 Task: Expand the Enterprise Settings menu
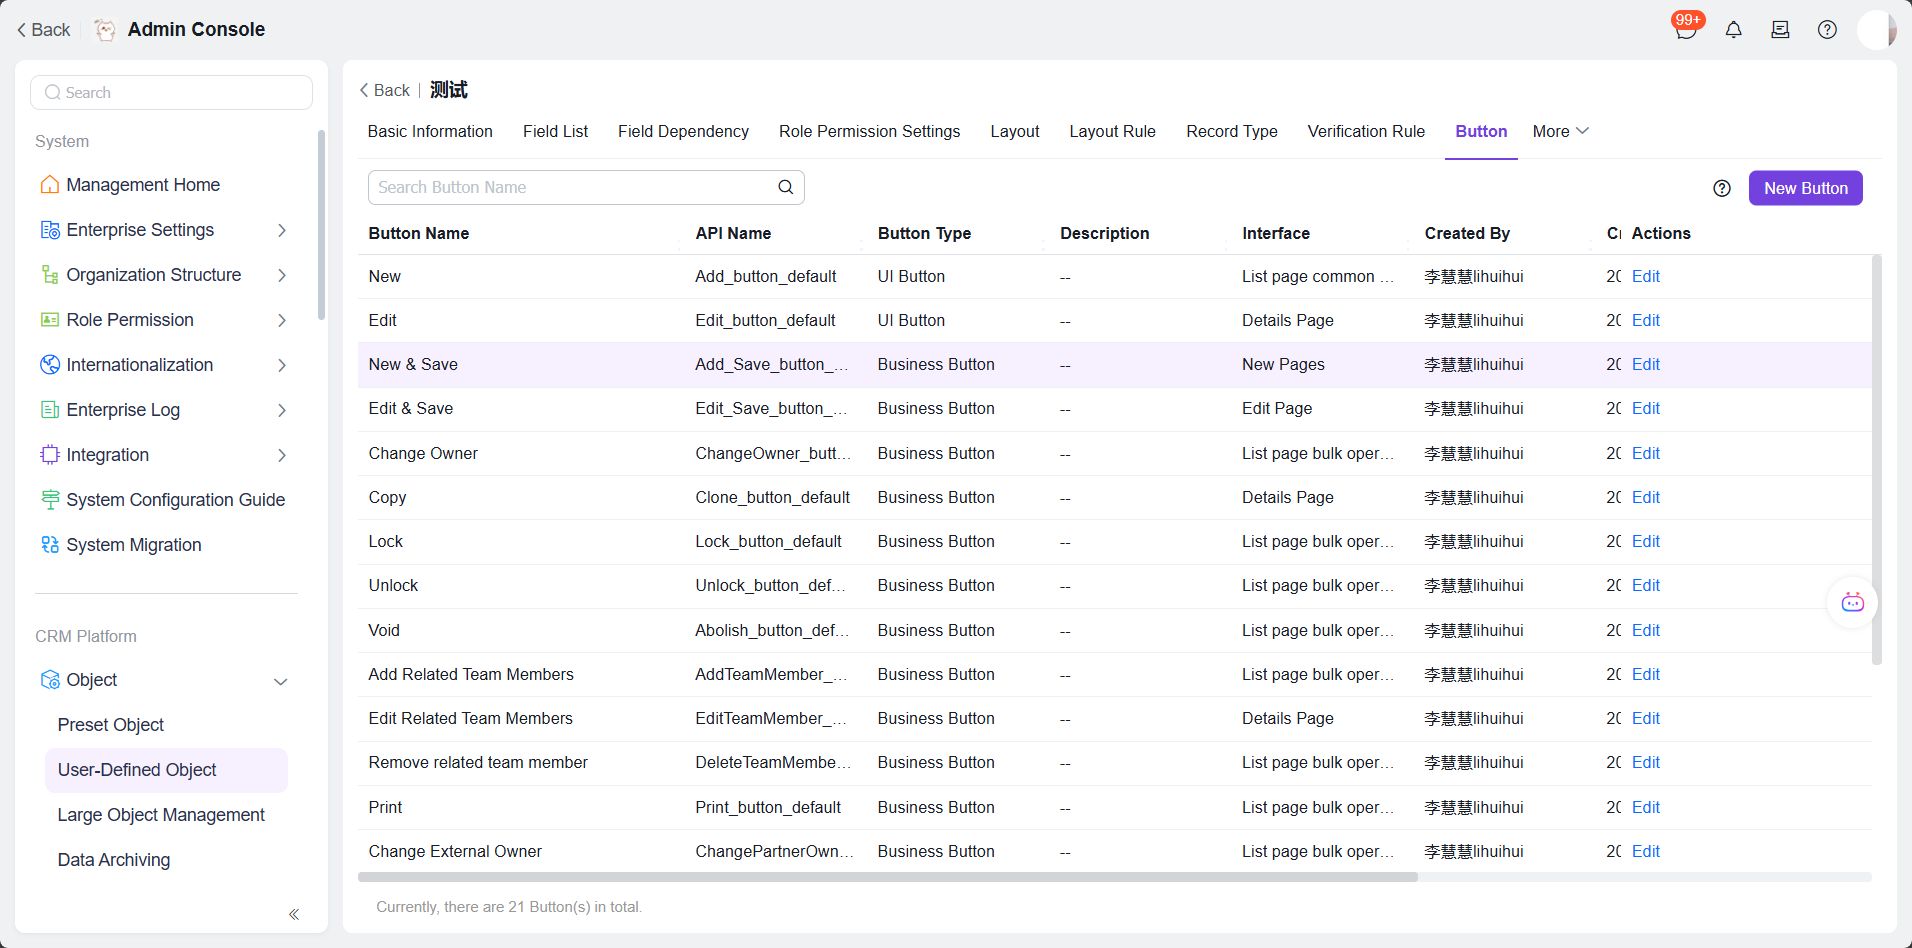(281, 230)
